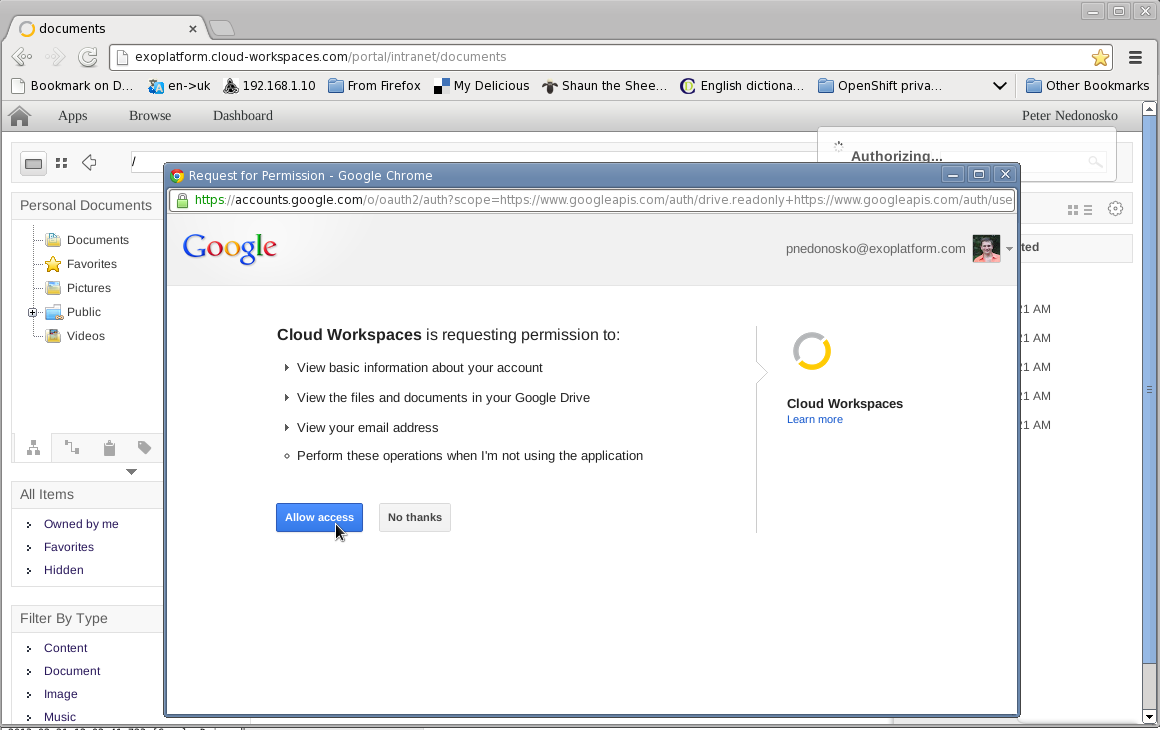Click the home icon in portal toolbar
Image resolution: width=1160 pixels, height=730 pixels.
point(20,116)
